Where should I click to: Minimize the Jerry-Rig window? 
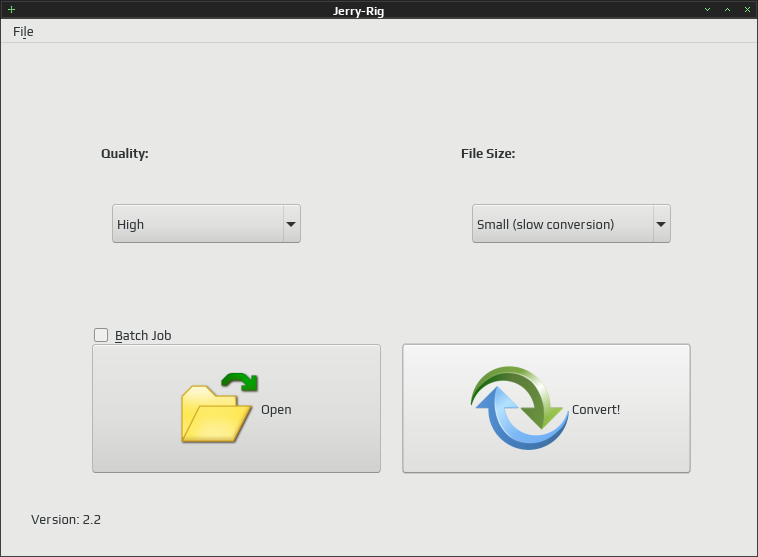[707, 10]
